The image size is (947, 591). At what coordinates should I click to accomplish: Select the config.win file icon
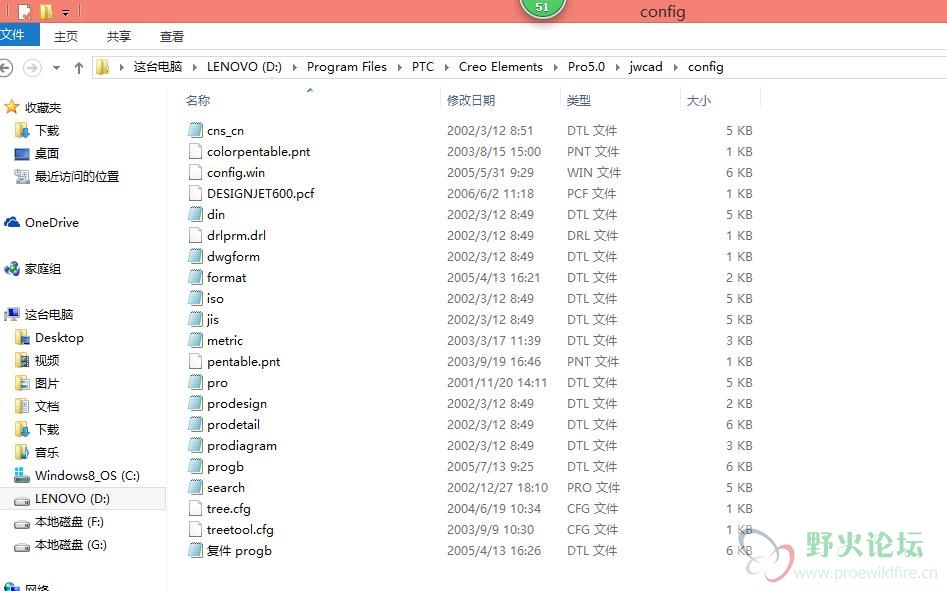pos(195,173)
